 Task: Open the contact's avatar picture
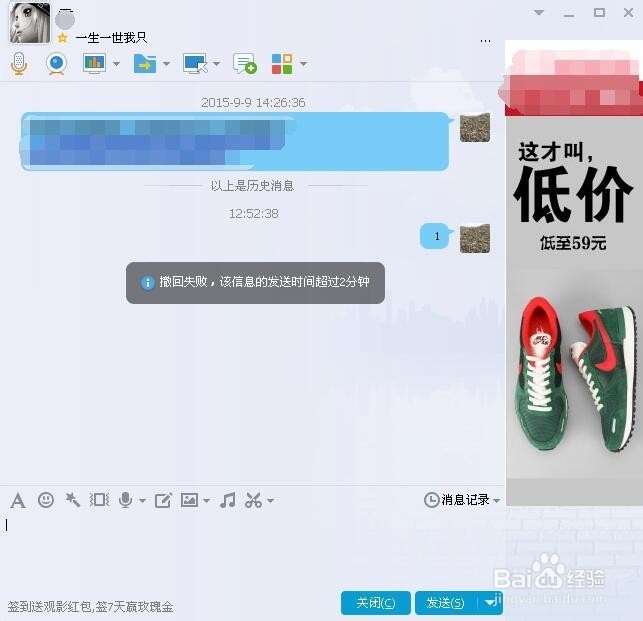30,23
